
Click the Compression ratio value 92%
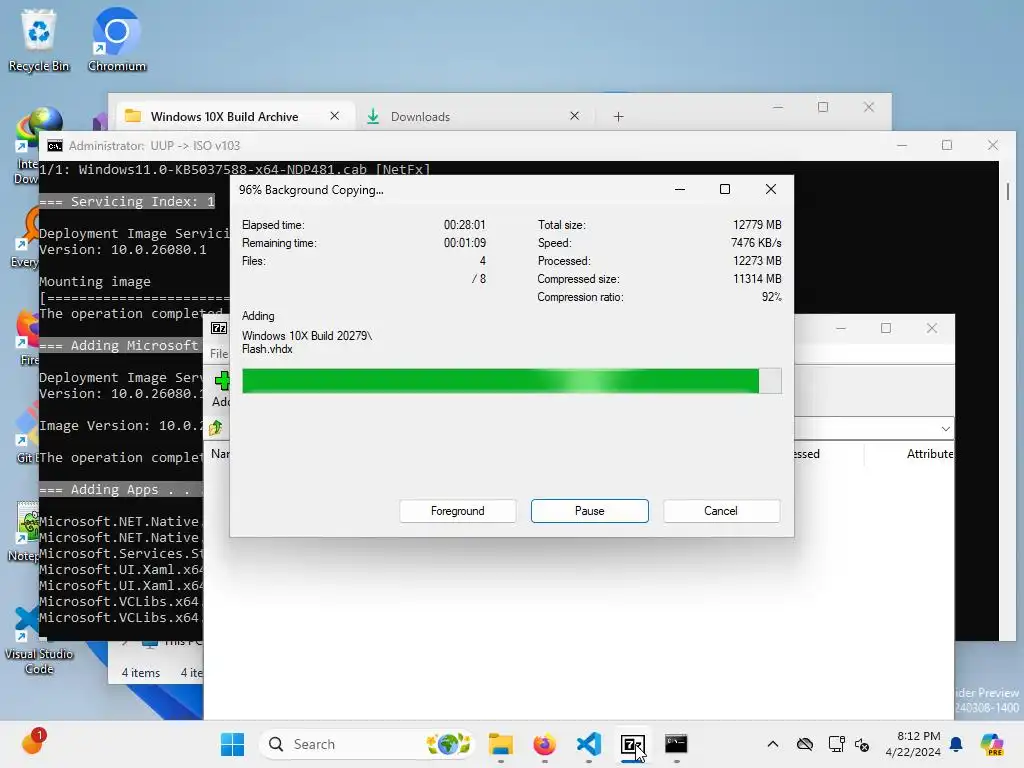771,297
